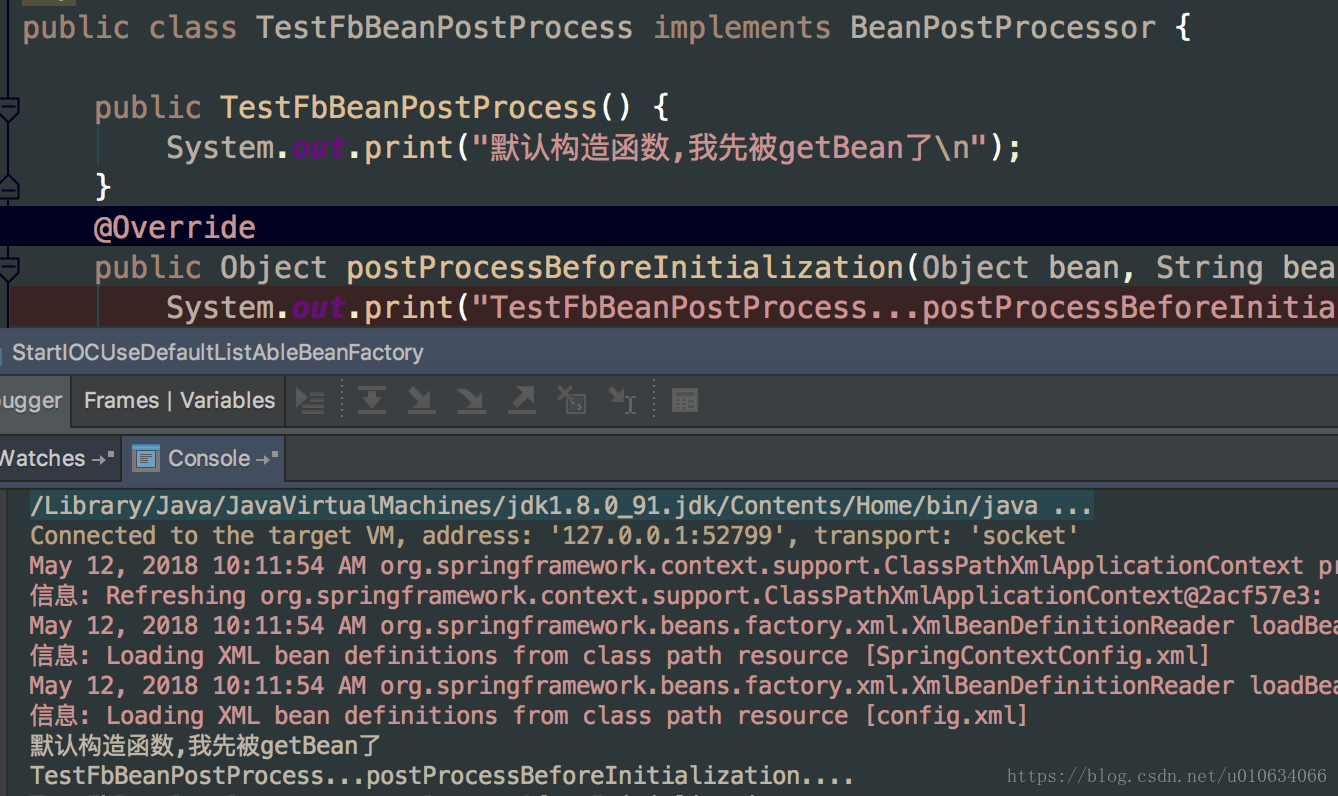Click the Drop Frame debugger icon
Image resolution: width=1338 pixels, height=796 pixels.
[x=572, y=401]
